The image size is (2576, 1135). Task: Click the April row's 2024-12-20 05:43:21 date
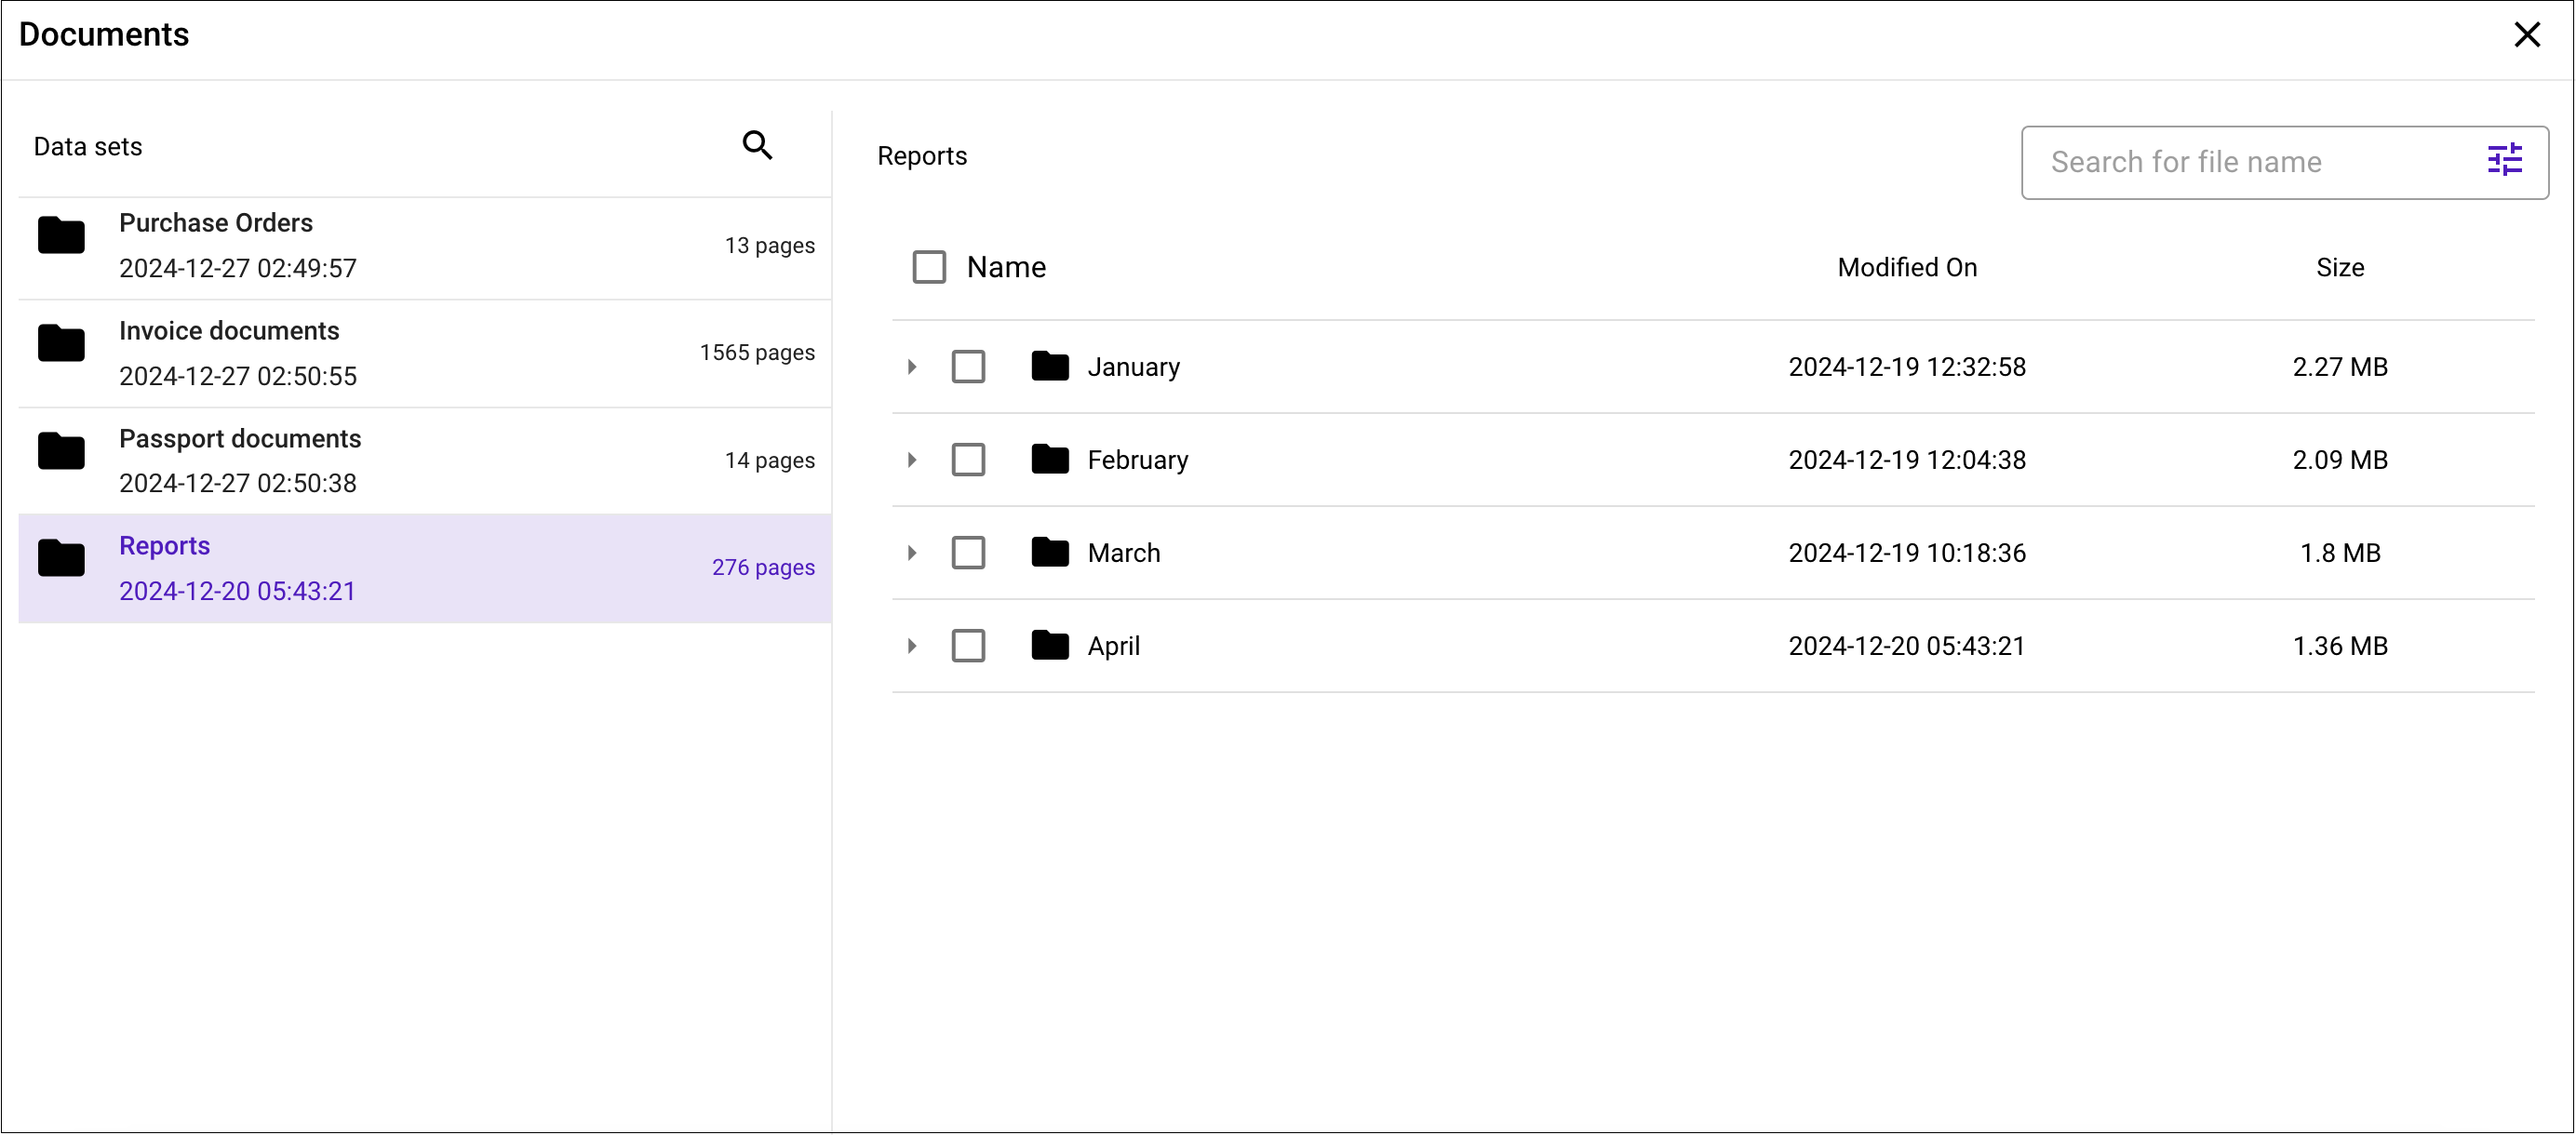point(1907,646)
